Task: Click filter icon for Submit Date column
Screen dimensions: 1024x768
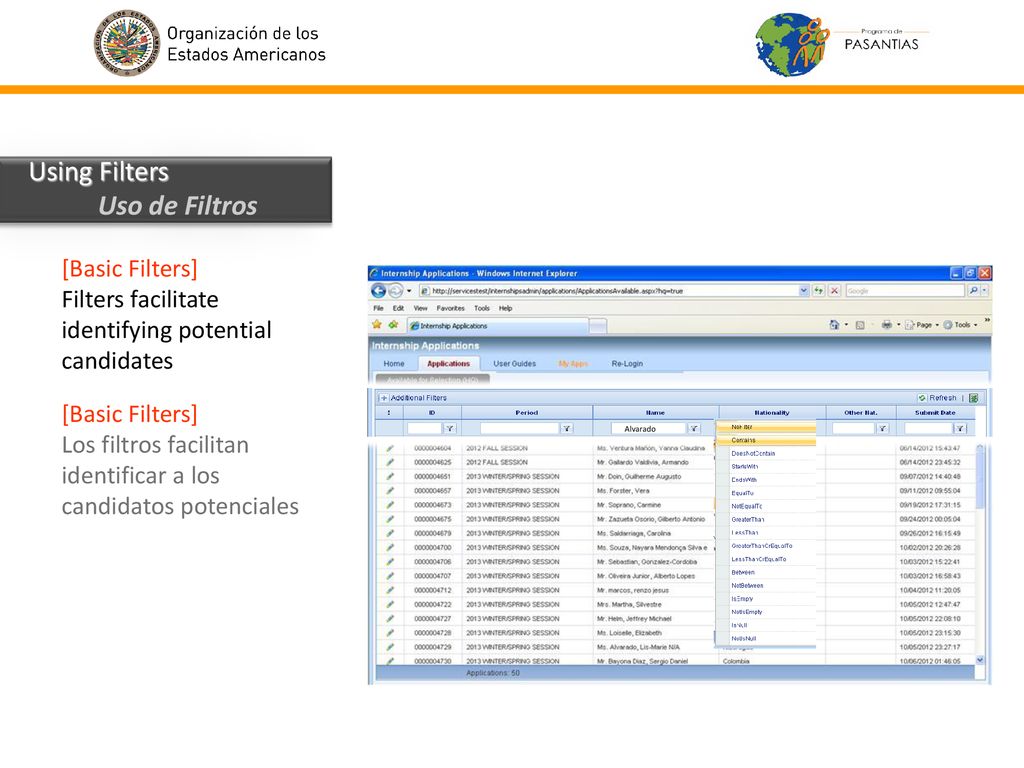Action: tap(960, 428)
